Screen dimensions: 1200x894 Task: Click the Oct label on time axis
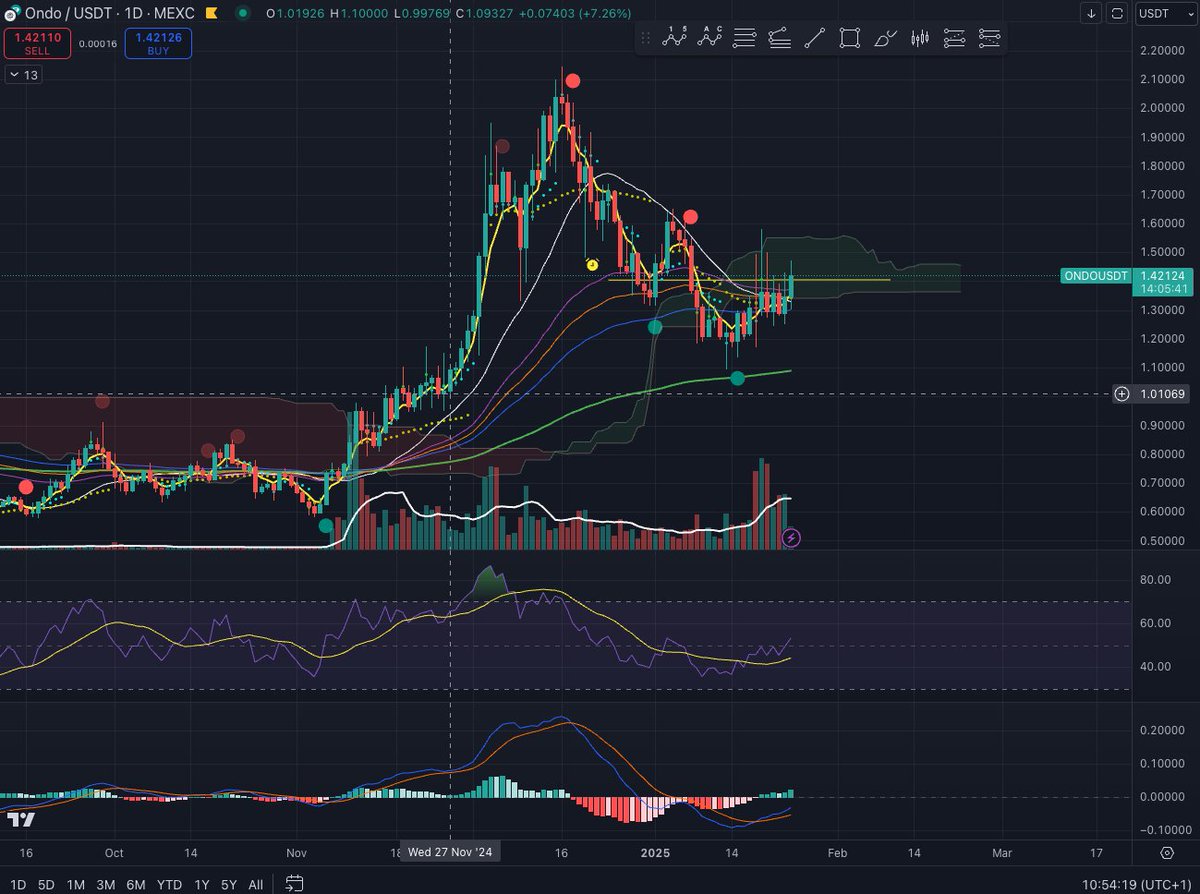point(114,853)
